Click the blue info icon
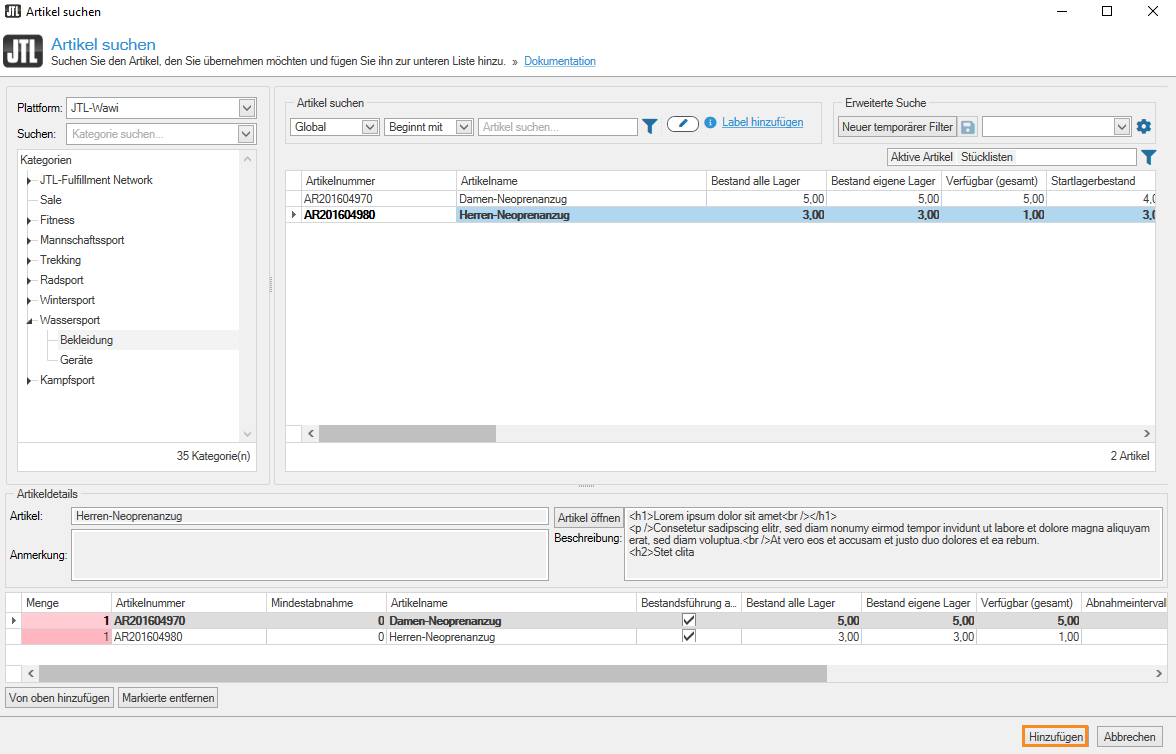Image resolution: width=1176 pixels, height=754 pixels. [711, 122]
